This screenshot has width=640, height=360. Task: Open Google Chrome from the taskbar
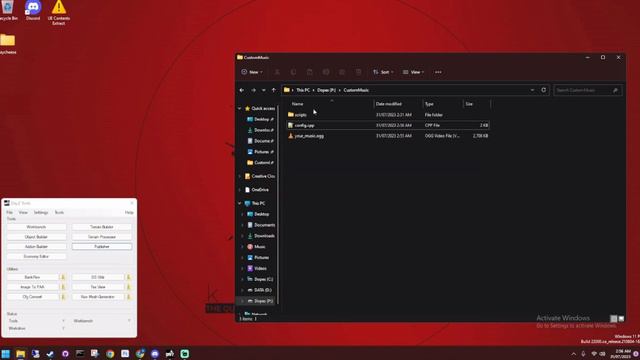click(x=110, y=353)
